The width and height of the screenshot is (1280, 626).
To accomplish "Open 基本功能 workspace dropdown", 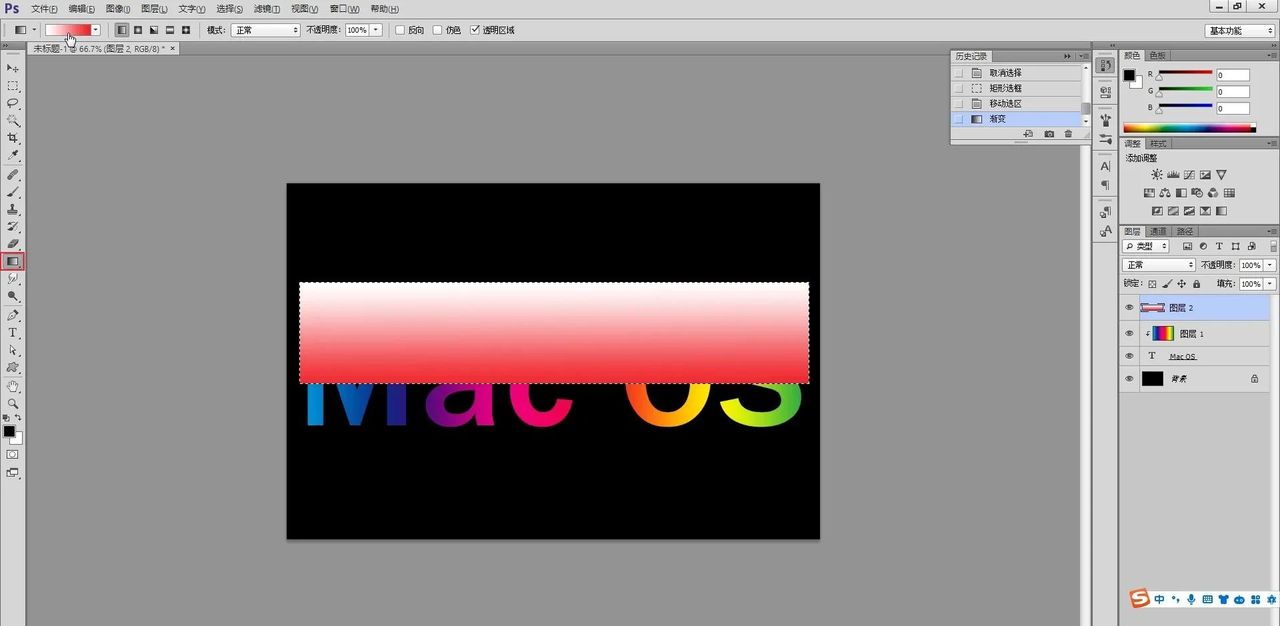I will pos(1239,30).
